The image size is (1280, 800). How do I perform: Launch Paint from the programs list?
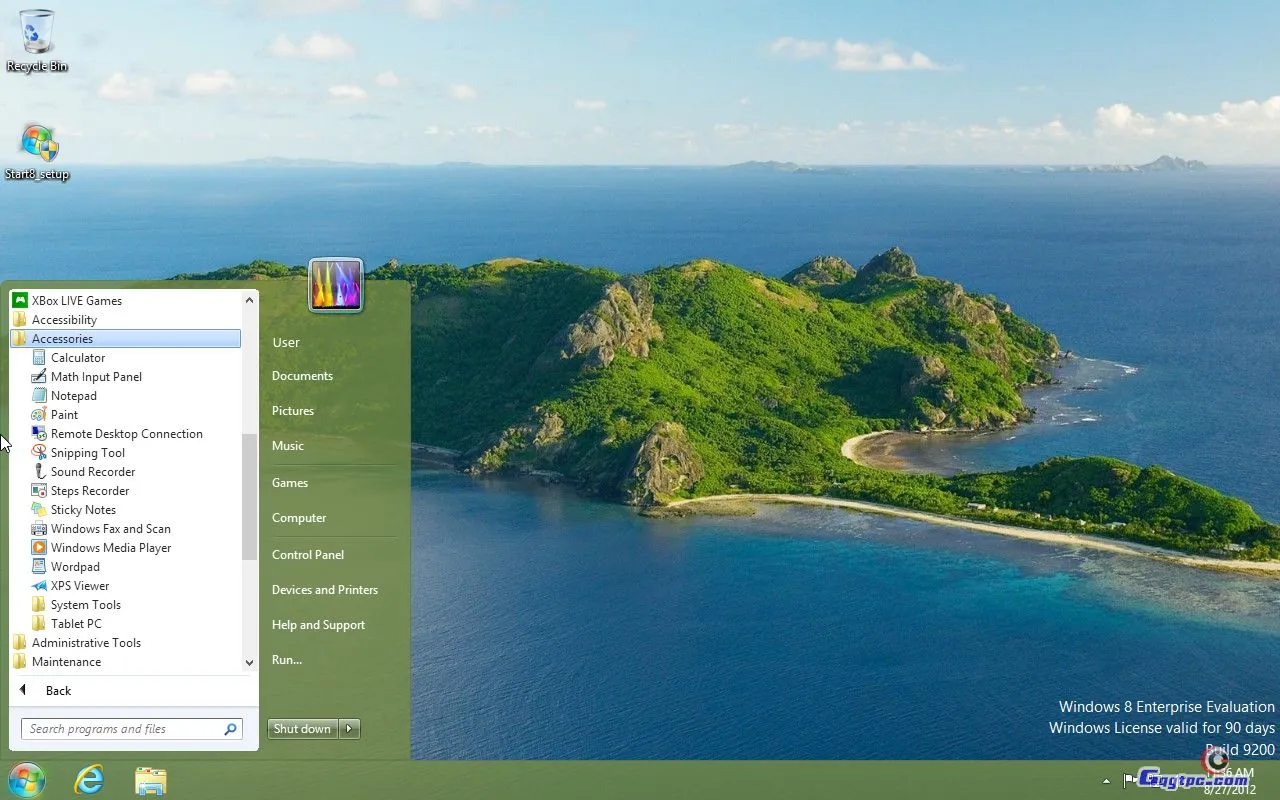64,415
